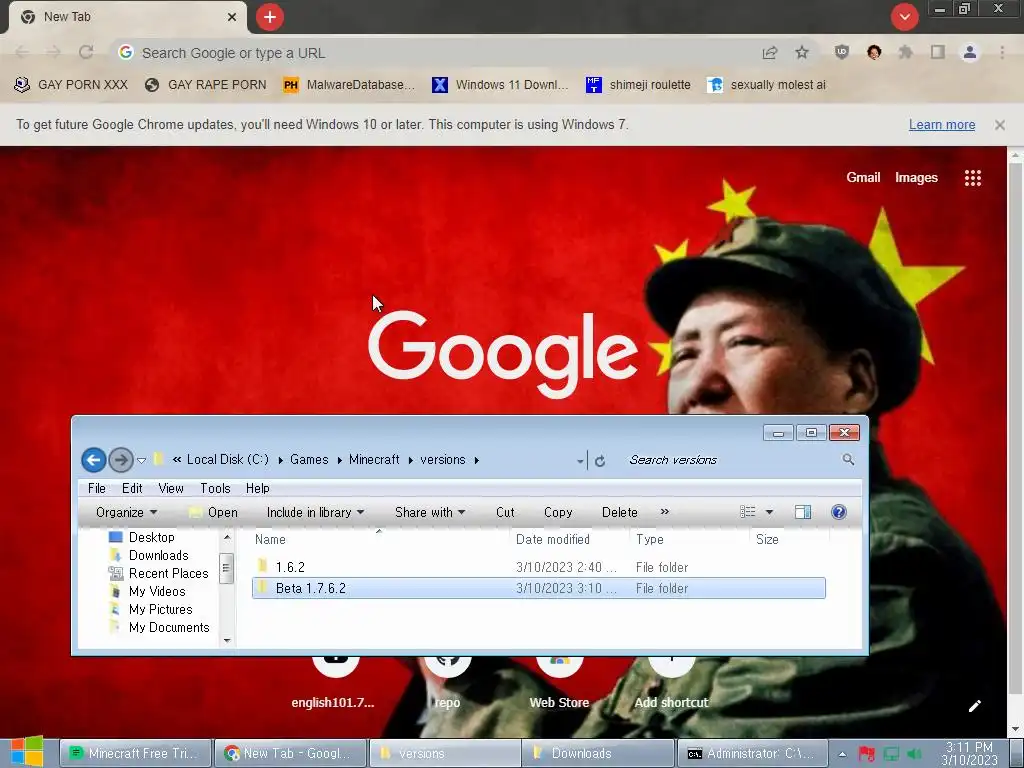Click the share page icon in address bar
1024x768 pixels.
(x=770, y=53)
